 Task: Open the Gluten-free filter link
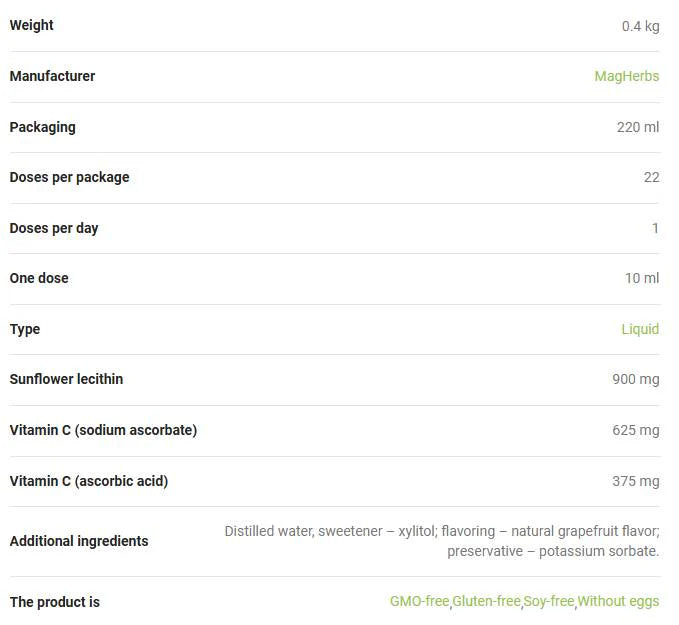[486, 601]
